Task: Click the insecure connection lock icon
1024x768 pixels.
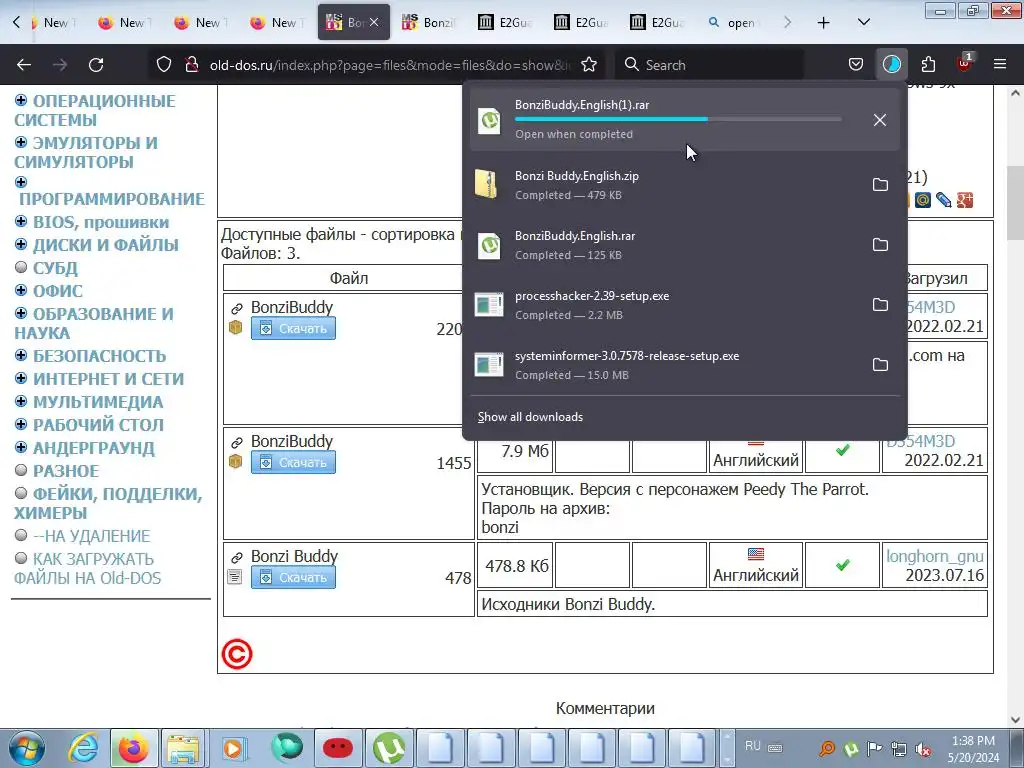Action: click(x=191, y=65)
